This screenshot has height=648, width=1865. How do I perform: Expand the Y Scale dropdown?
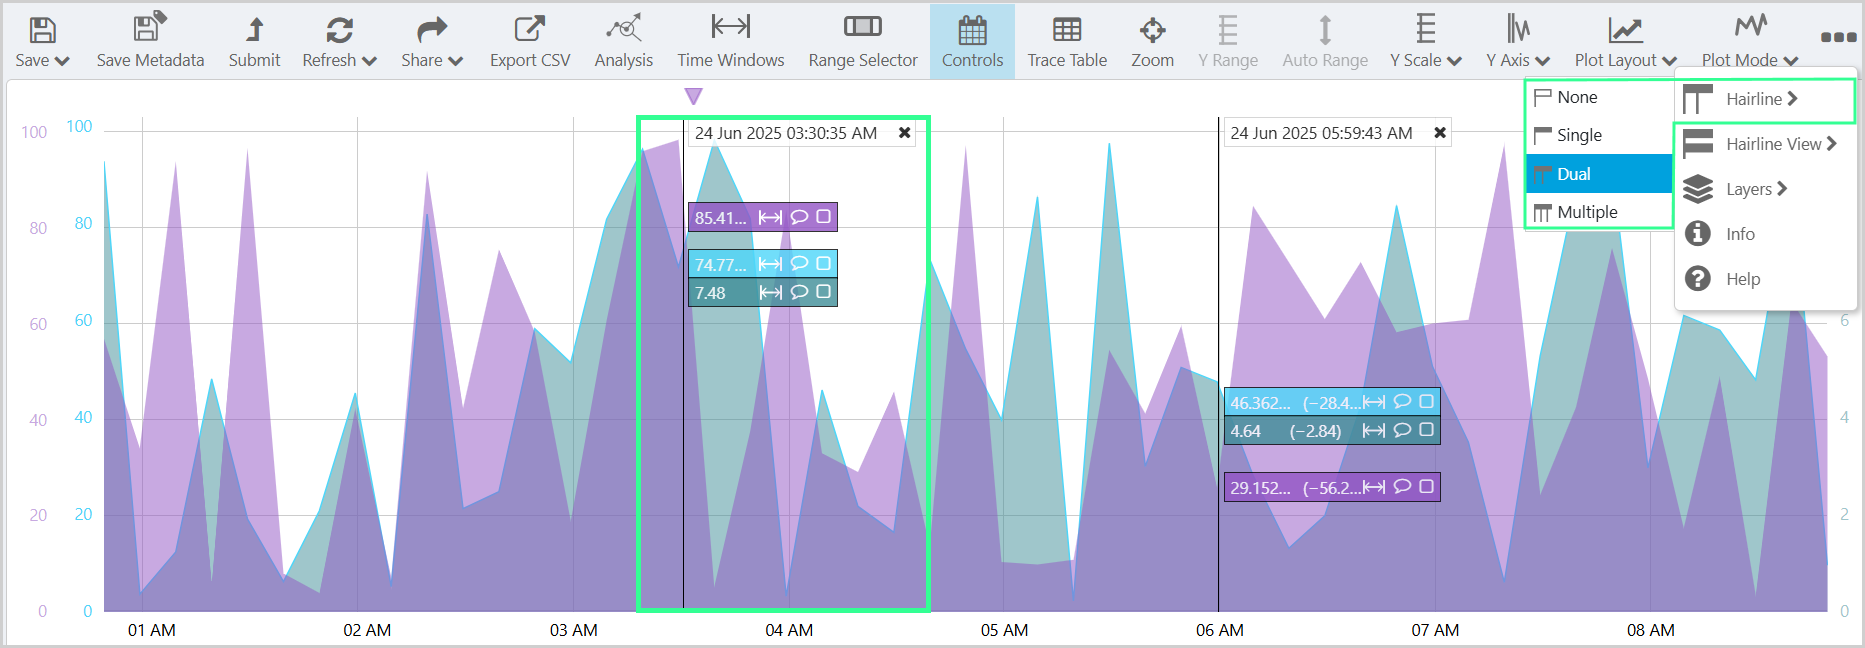pos(1425,41)
